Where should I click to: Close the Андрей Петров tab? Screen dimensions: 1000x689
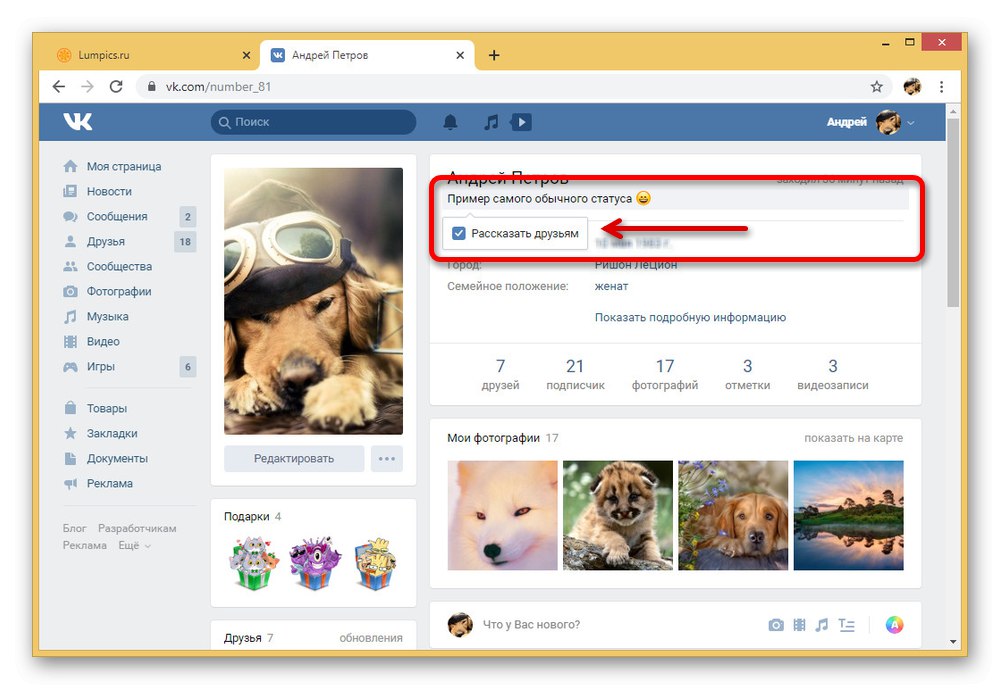460,55
